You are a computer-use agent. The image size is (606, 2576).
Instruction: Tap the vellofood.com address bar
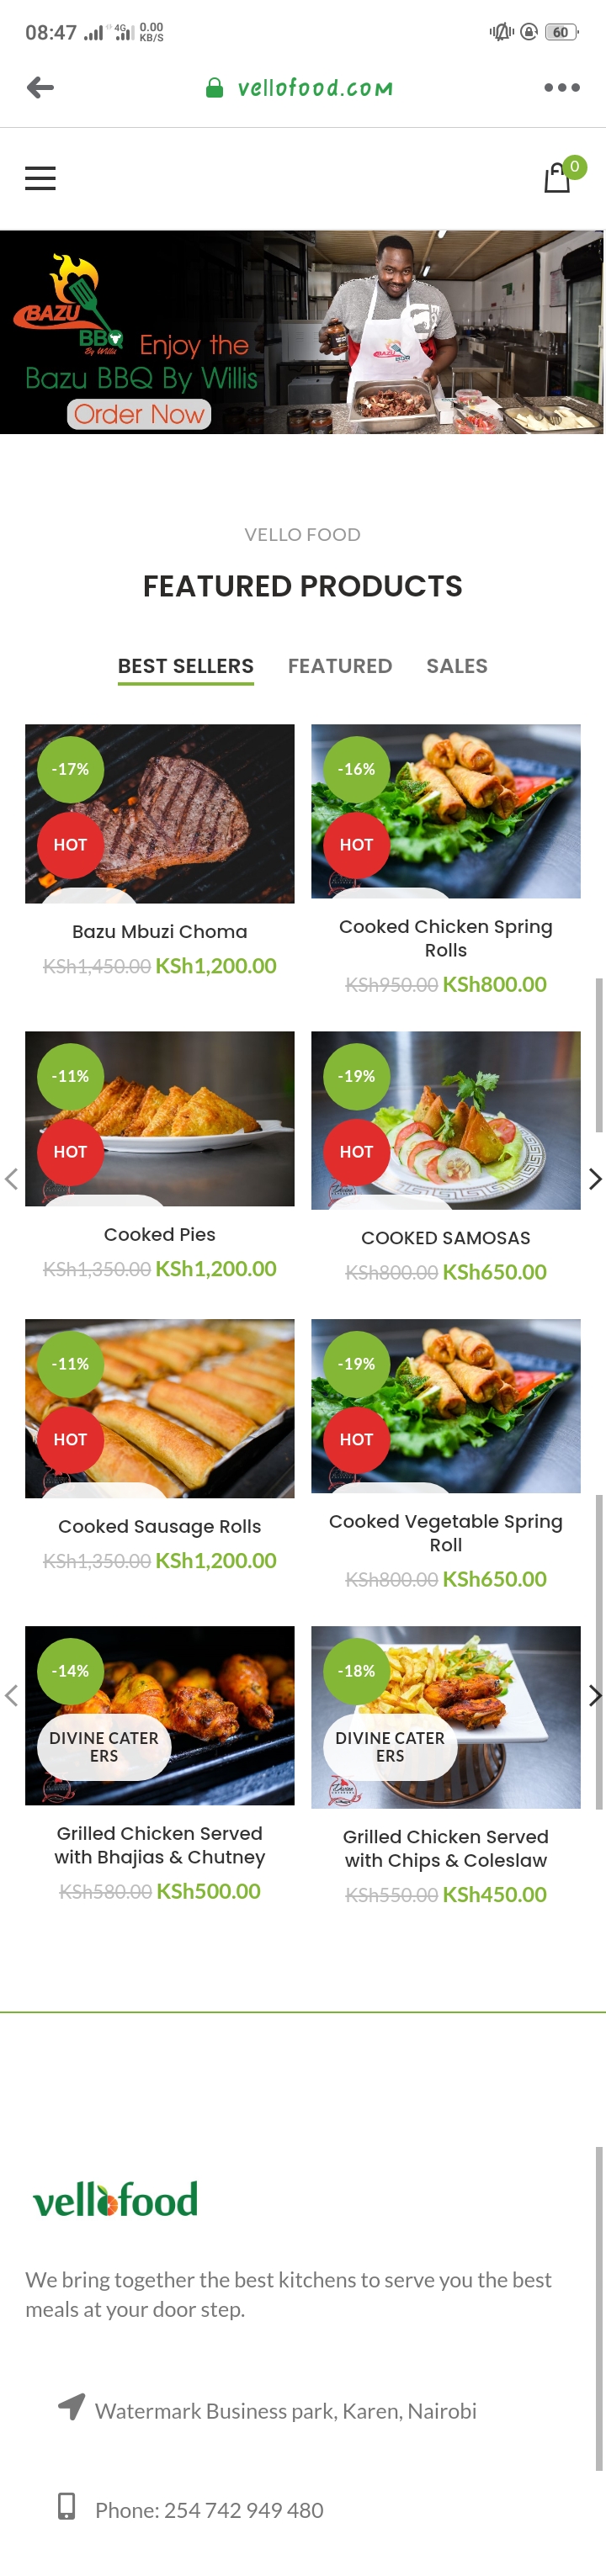coord(315,88)
